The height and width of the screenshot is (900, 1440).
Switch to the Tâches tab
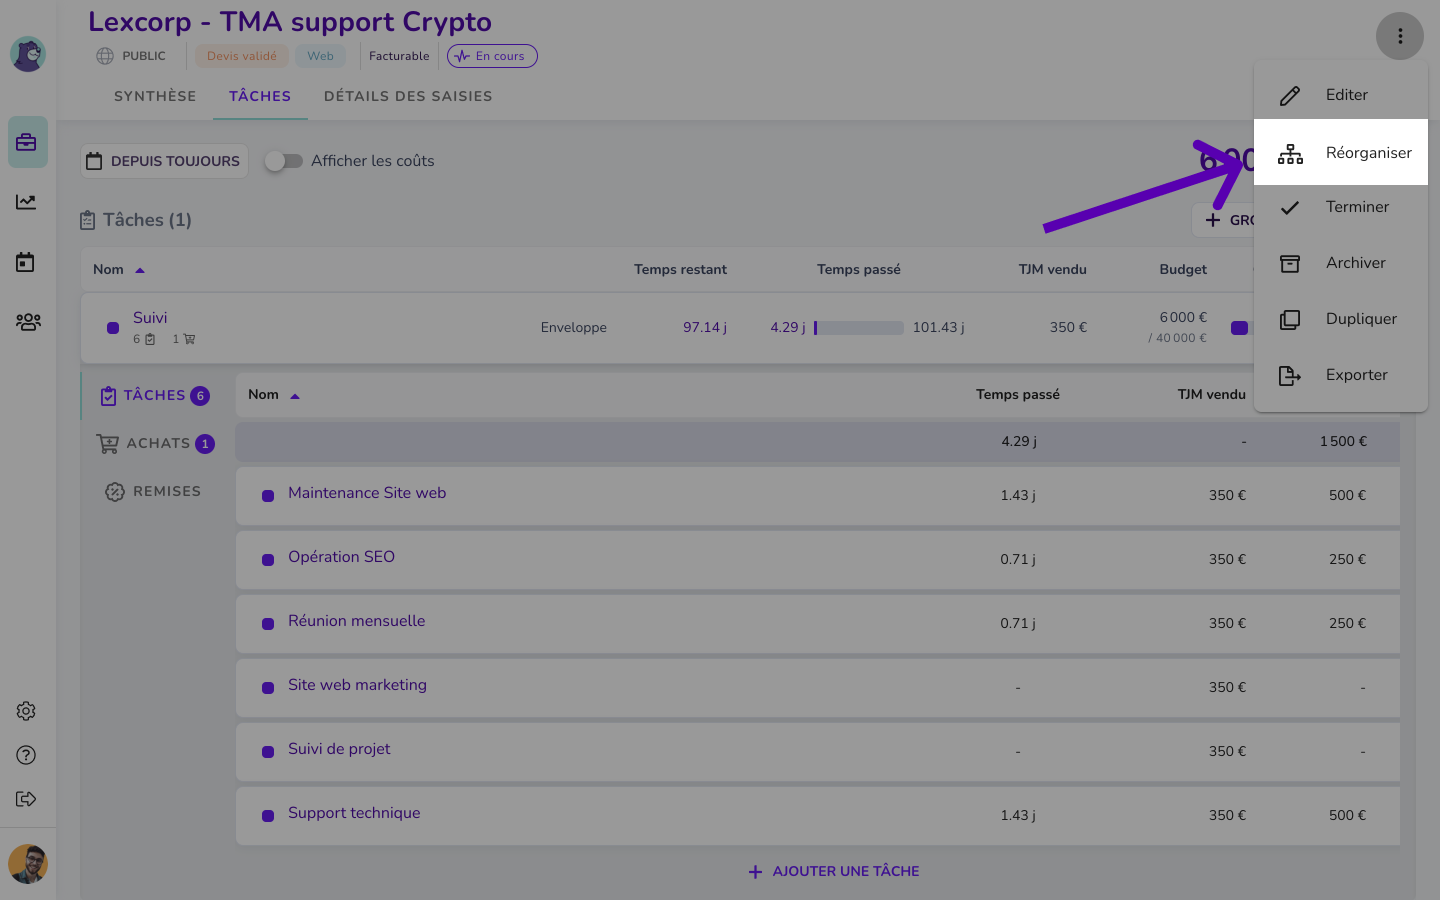tap(260, 96)
